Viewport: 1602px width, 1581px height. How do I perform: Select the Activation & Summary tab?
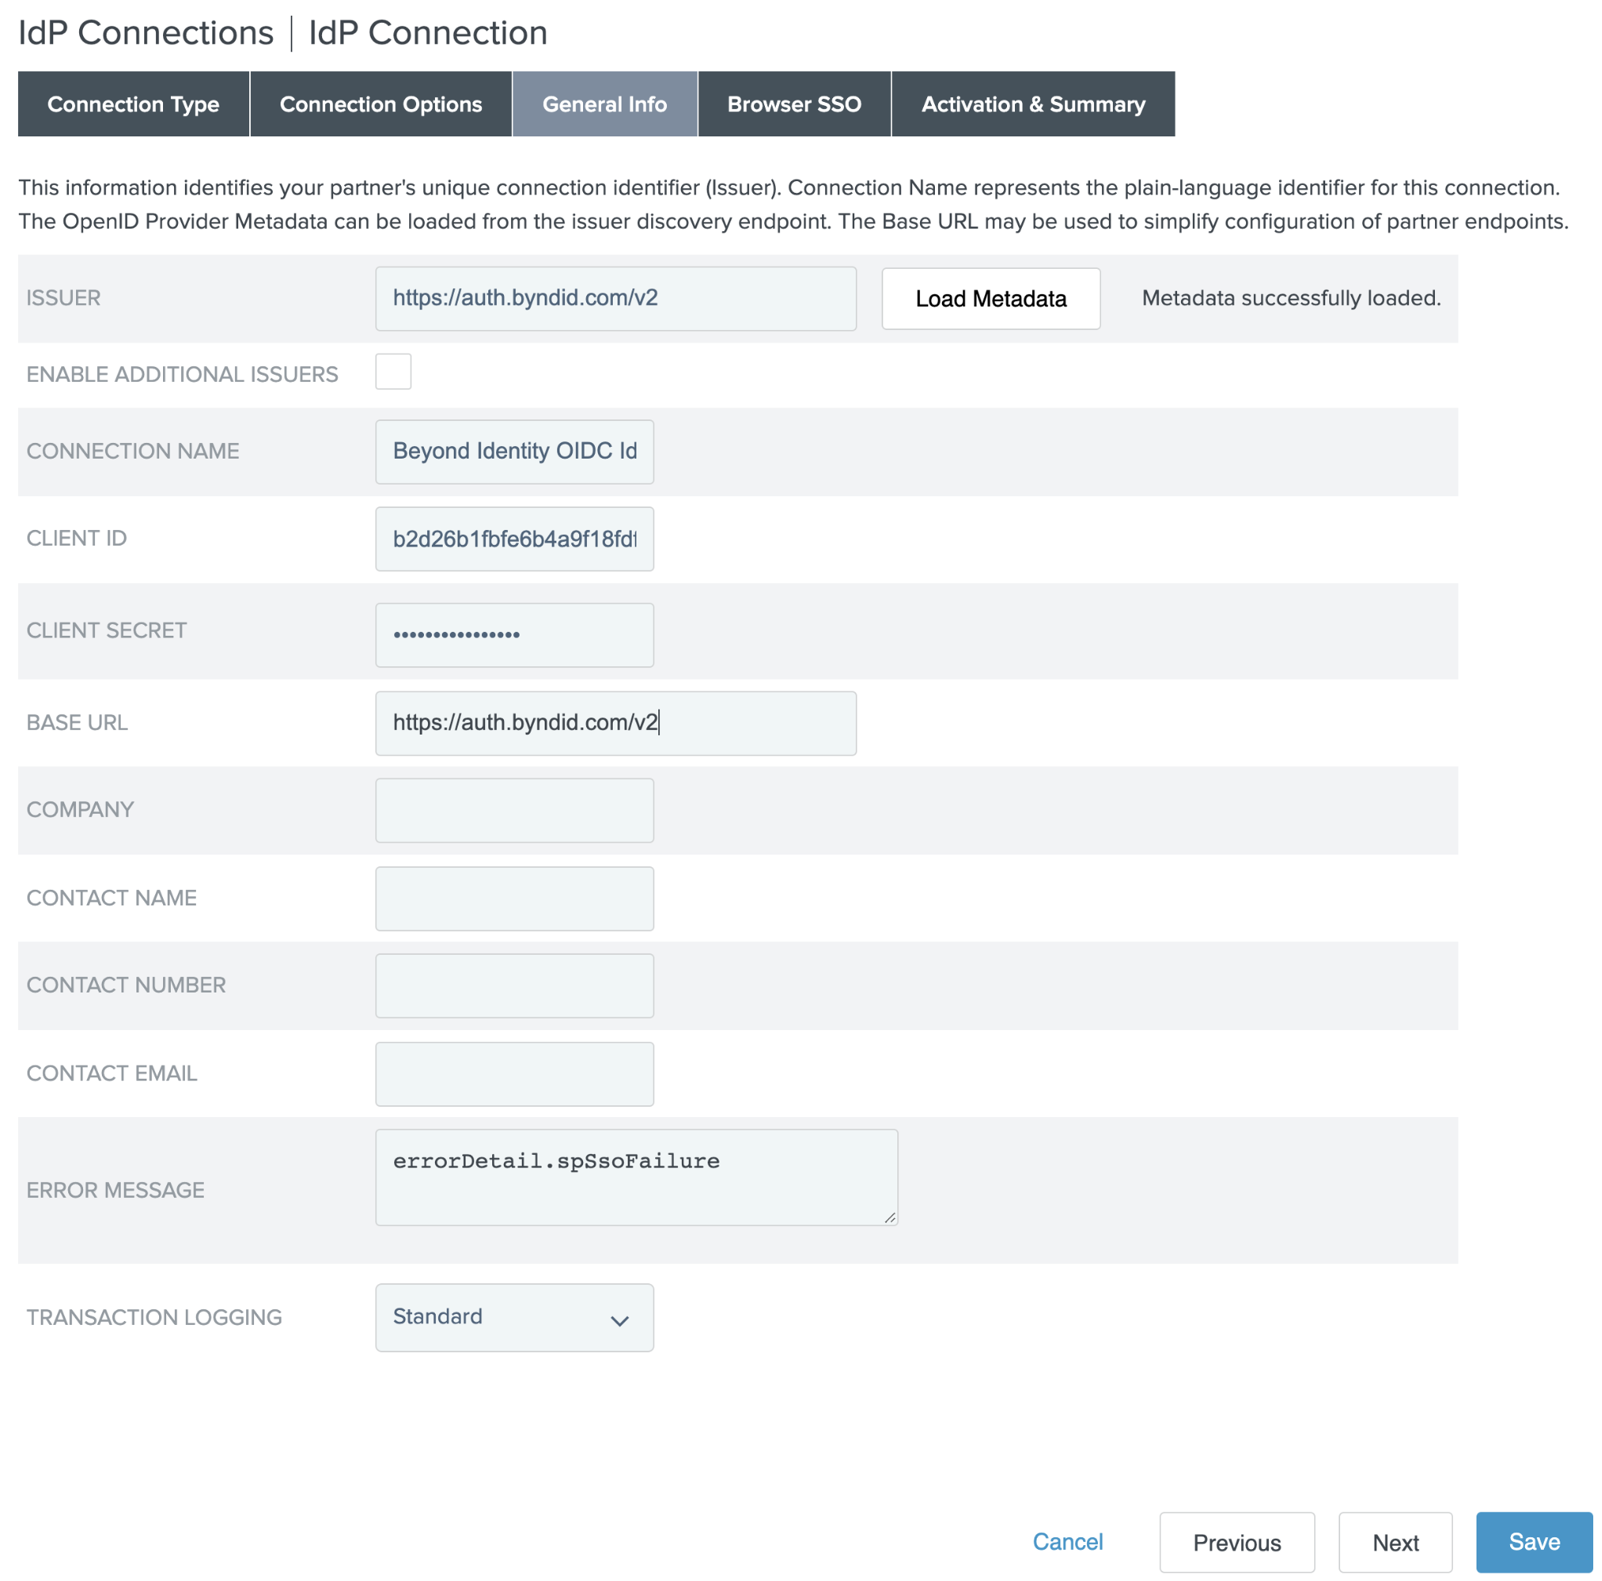point(1032,104)
